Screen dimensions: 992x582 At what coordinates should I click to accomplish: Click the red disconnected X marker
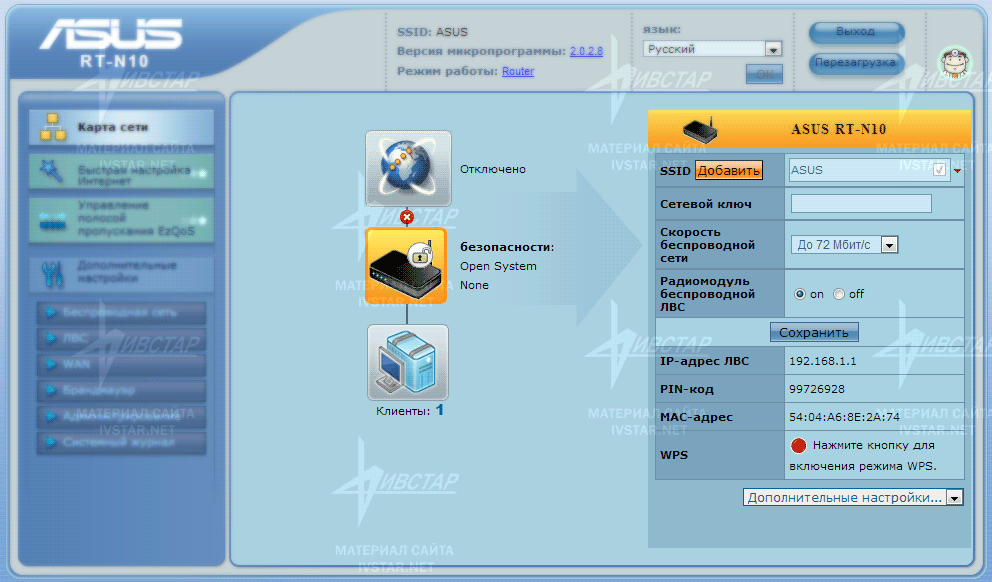tap(407, 217)
